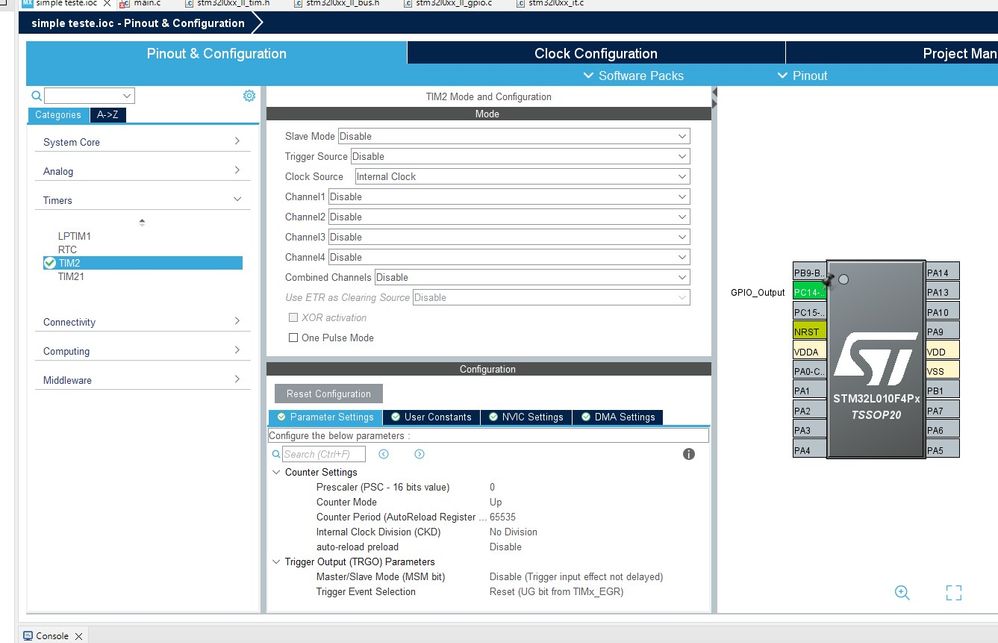Select TIM21 in the Timers list

pos(71,276)
